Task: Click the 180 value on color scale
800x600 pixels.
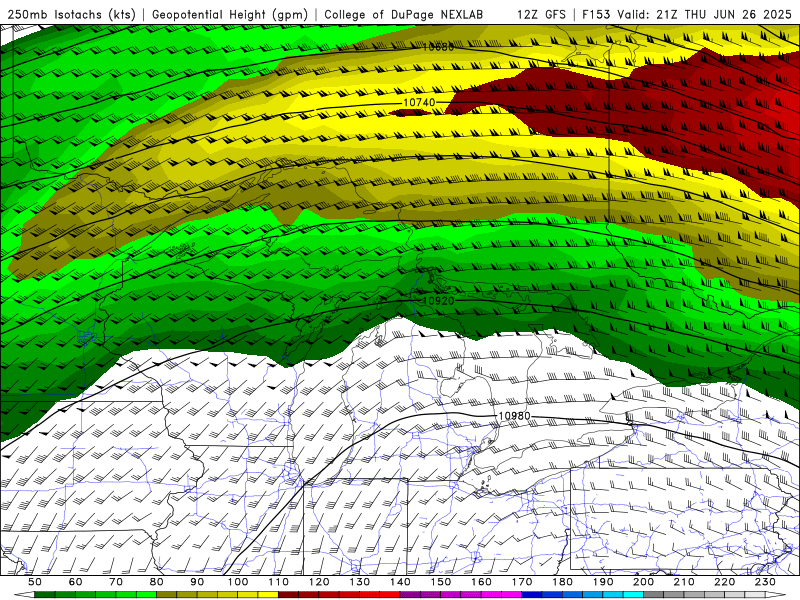Action: coord(562,582)
